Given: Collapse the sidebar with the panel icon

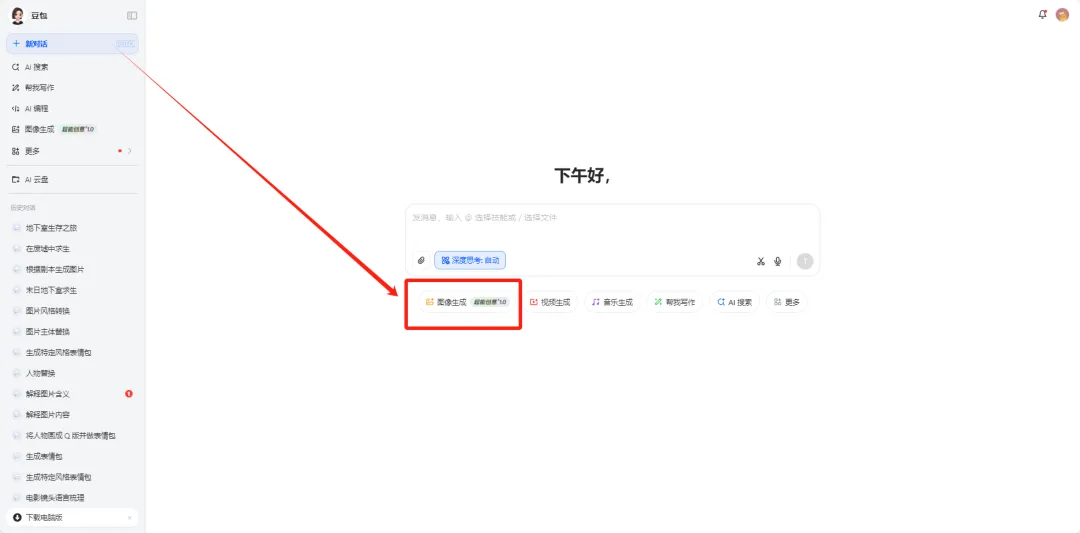Looking at the screenshot, I should point(132,16).
